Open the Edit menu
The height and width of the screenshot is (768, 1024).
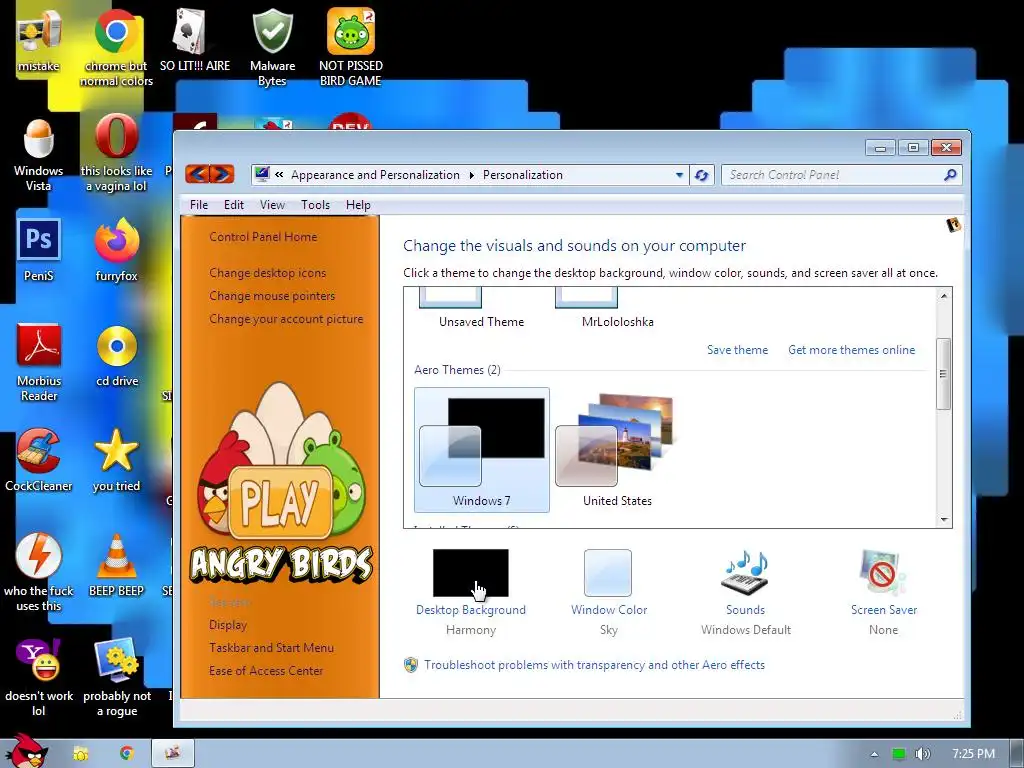tap(234, 205)
